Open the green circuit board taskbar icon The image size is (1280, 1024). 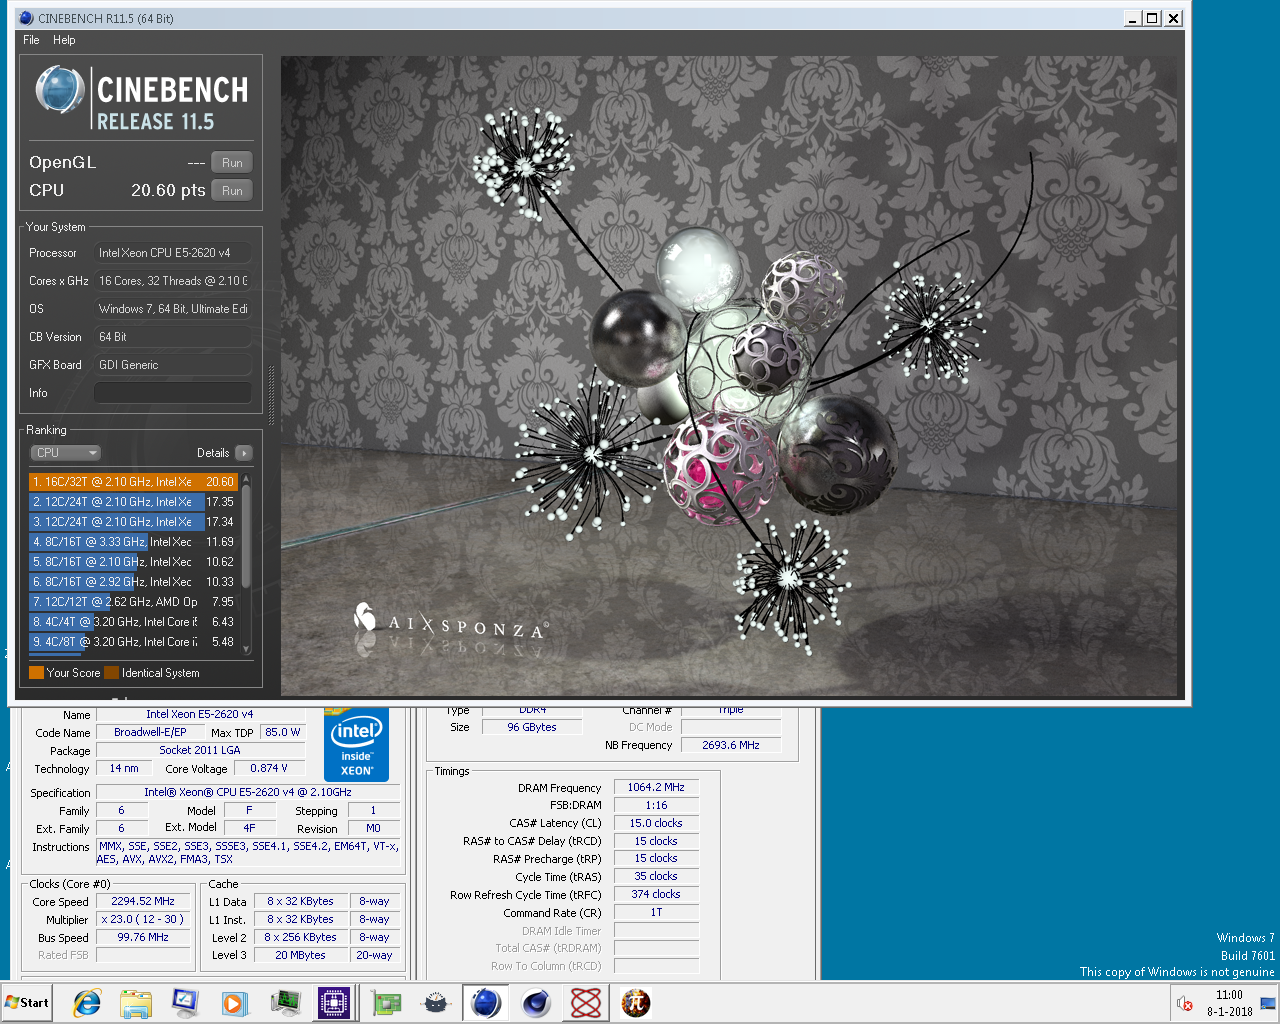coord(386,1002)
